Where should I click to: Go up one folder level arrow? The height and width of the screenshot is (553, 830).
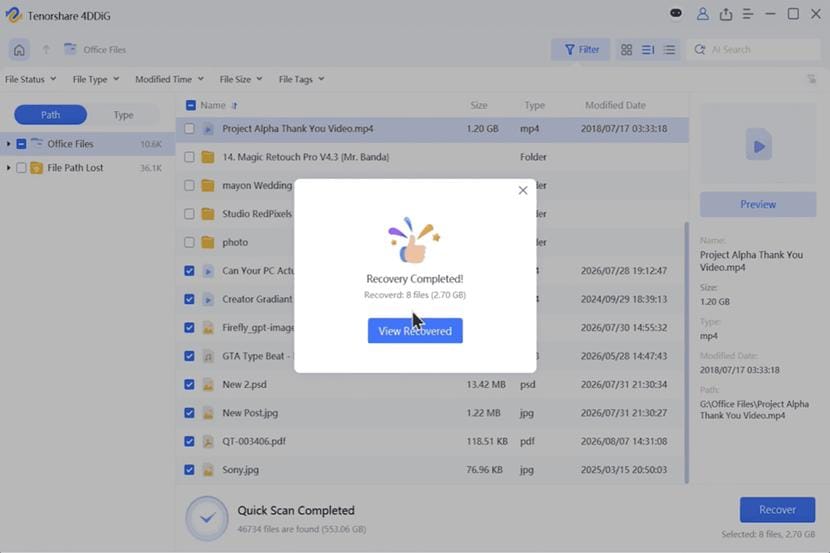tap(46, 50)
